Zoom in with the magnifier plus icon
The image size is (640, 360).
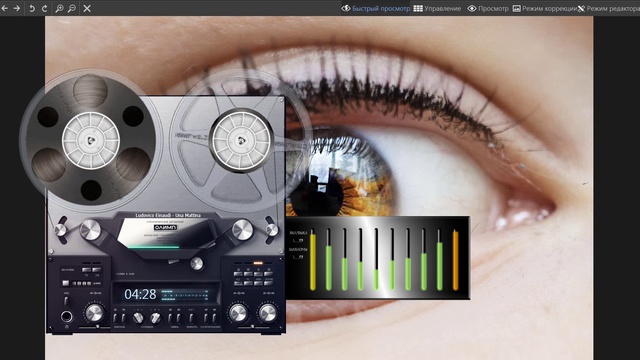[x=59, y=8]
